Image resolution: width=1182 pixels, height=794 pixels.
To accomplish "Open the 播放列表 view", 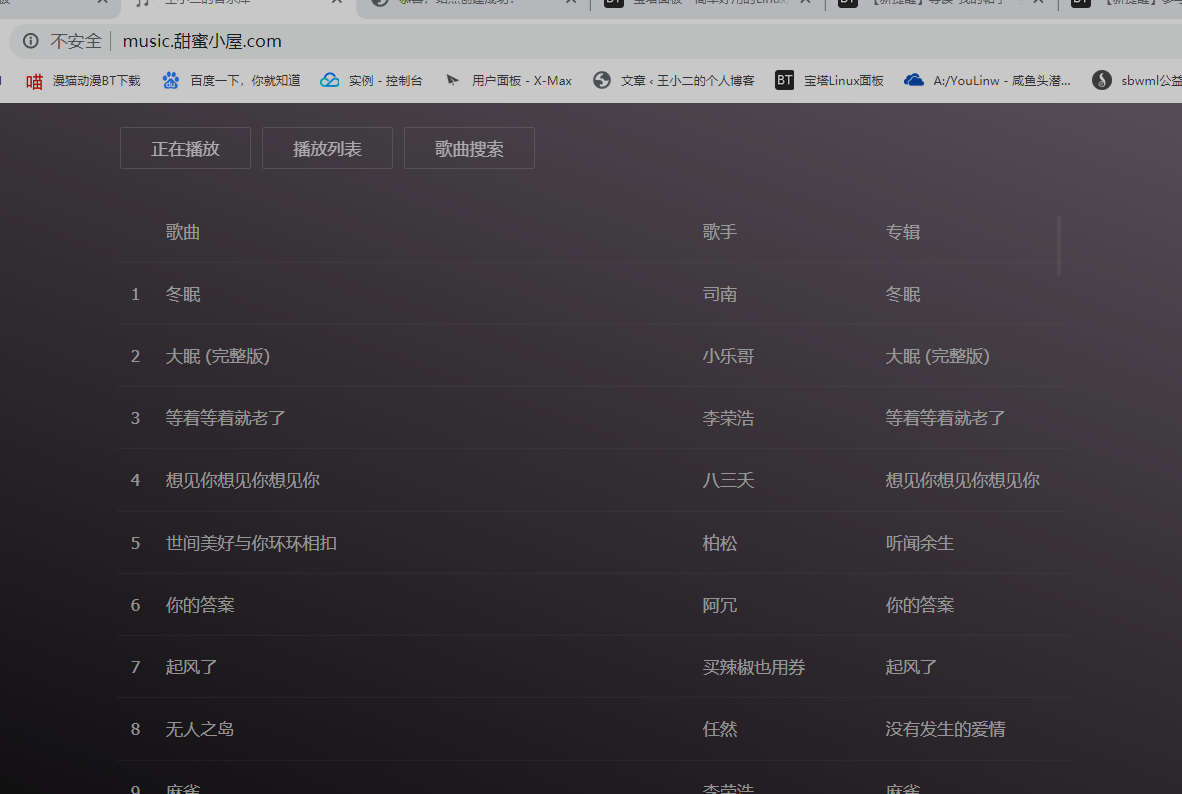I will pos(327,147).
